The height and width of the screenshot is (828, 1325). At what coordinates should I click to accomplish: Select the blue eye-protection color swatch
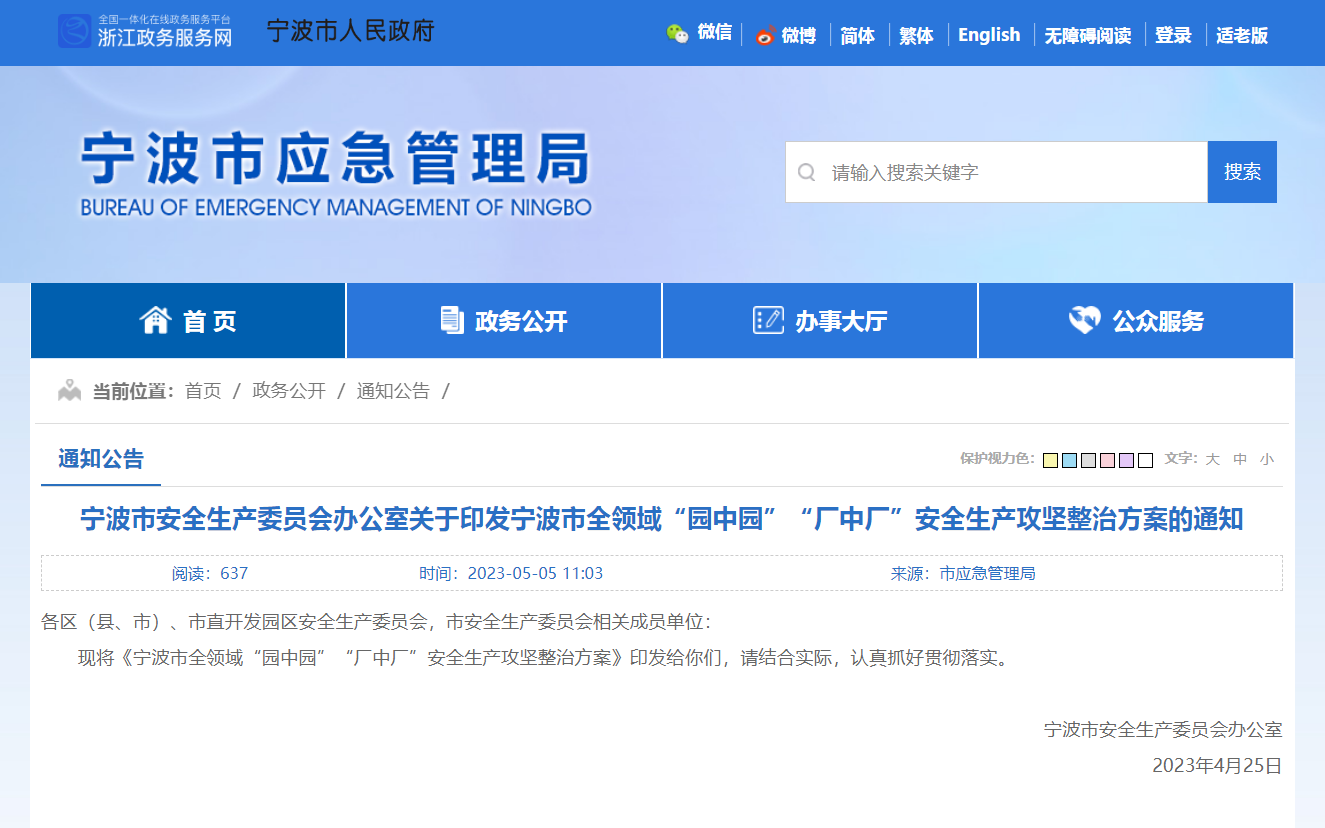click(1069, 460)
